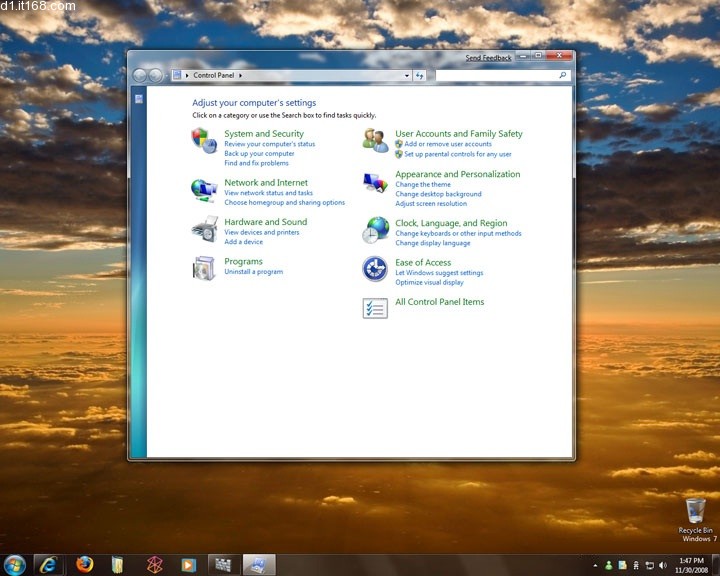Click View devices and printers
Viewport: 720px width, 576px height.
point(261,232)
